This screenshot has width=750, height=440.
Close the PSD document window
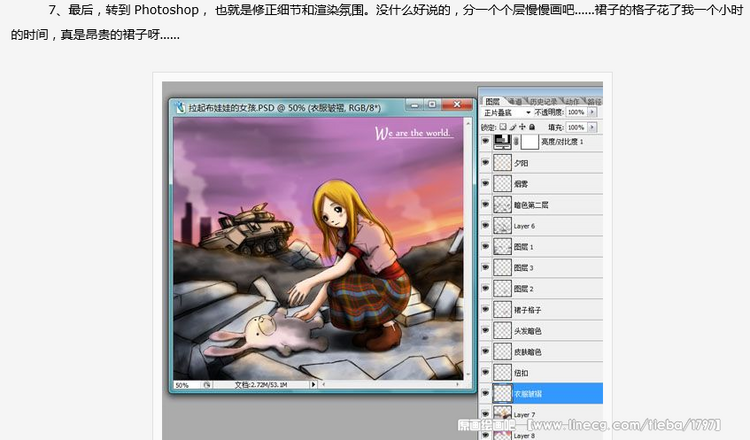point(456,104)
